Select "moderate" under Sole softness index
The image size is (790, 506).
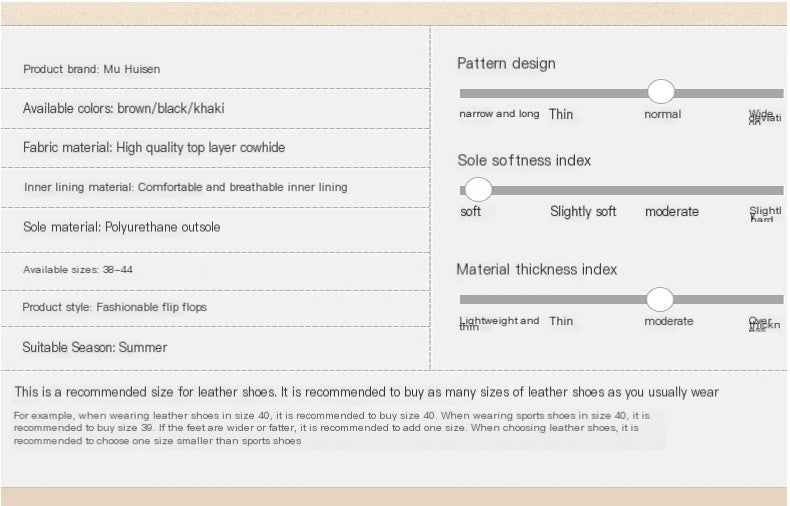click(672, 211)
